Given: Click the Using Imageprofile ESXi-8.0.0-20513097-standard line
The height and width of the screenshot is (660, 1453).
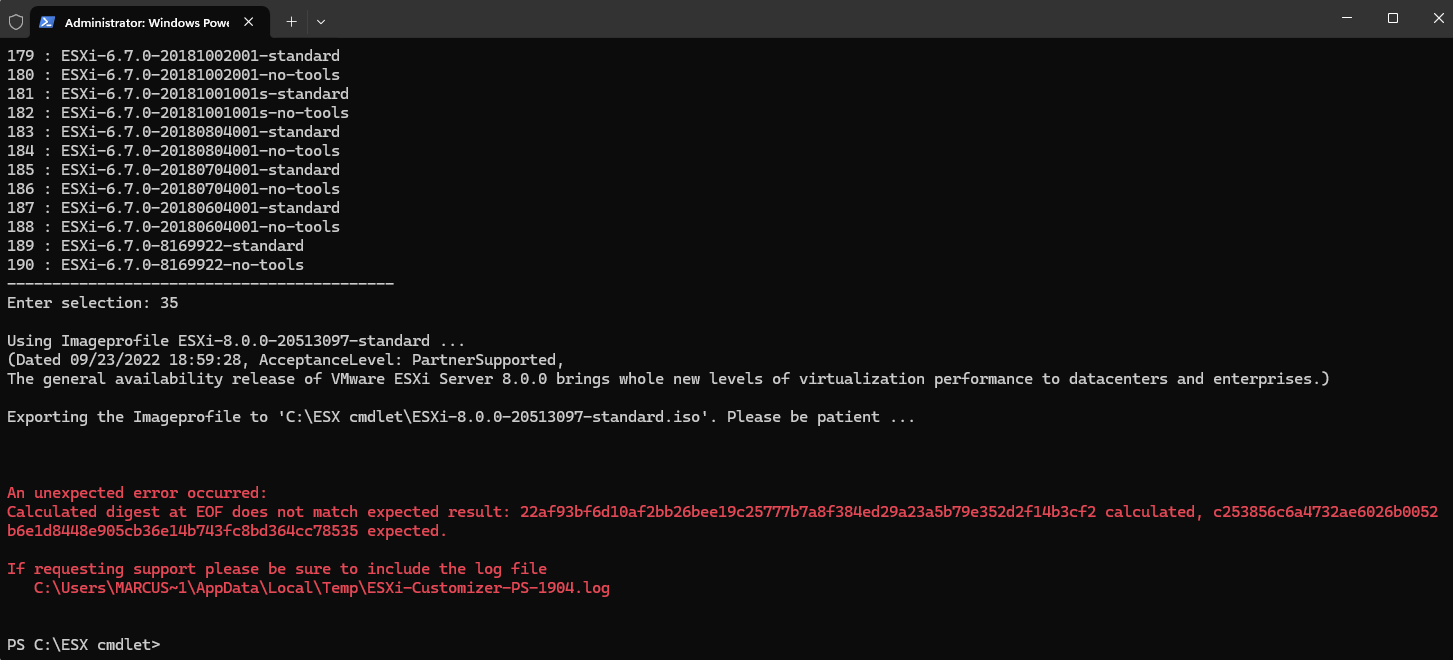Looking at the screenshot, I should pyautogui.click(x=235, y=340).
